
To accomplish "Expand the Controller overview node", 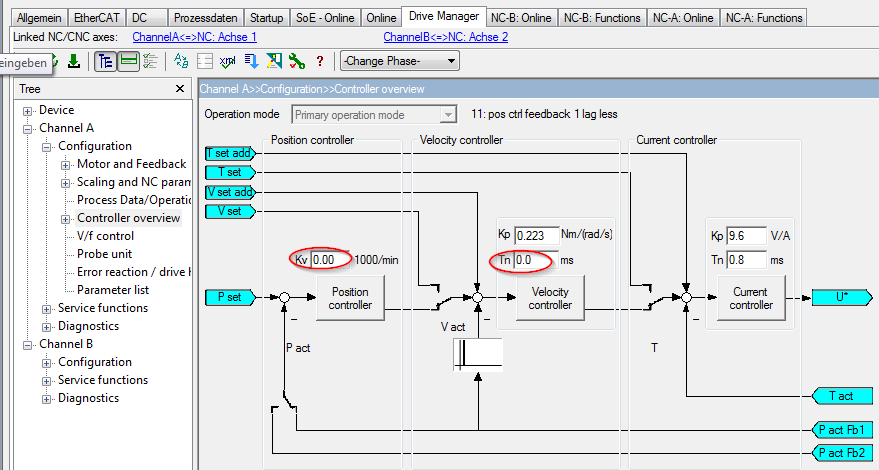I will click(66, 219).
